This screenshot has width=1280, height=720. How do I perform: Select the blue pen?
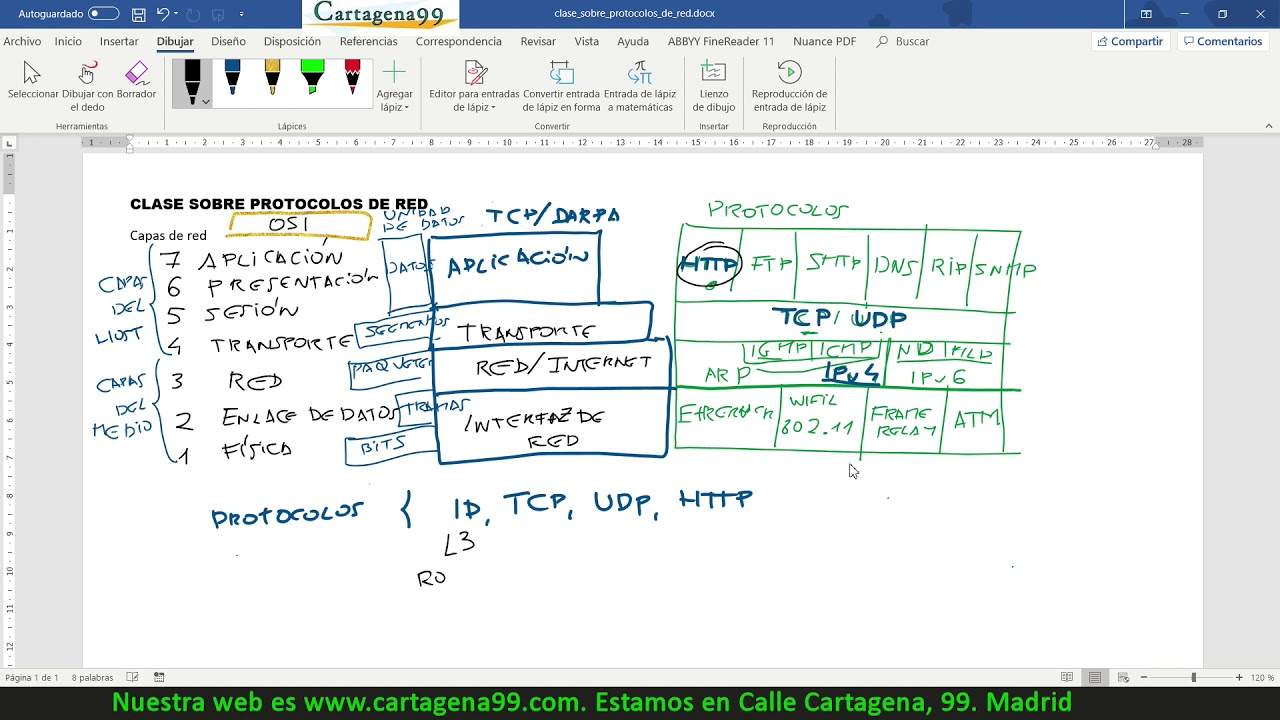point(232,78)
